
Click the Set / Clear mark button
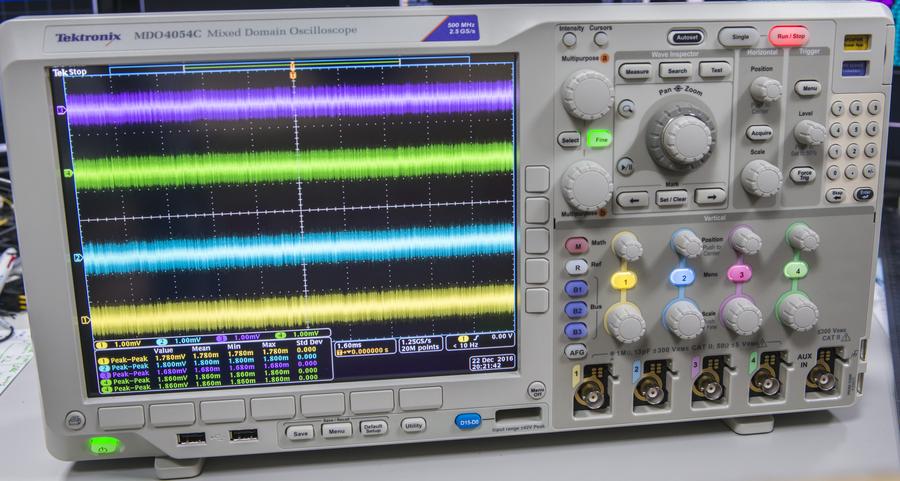pyautogui.click(x=672, y=199)
